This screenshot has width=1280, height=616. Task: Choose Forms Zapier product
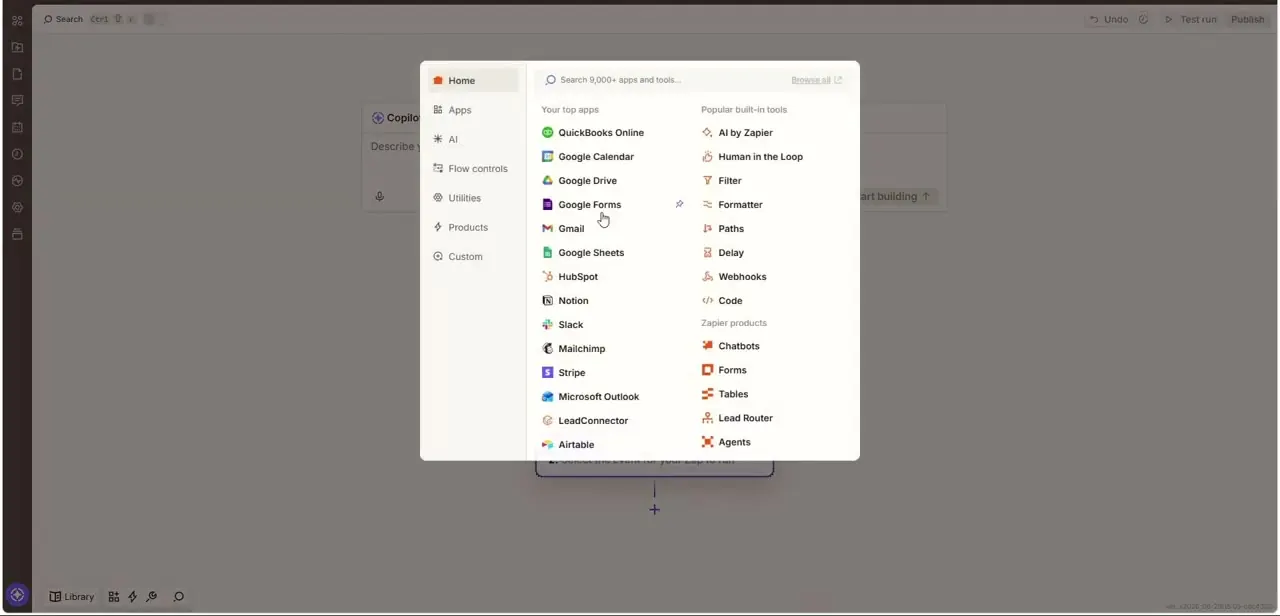coord(724,370)
